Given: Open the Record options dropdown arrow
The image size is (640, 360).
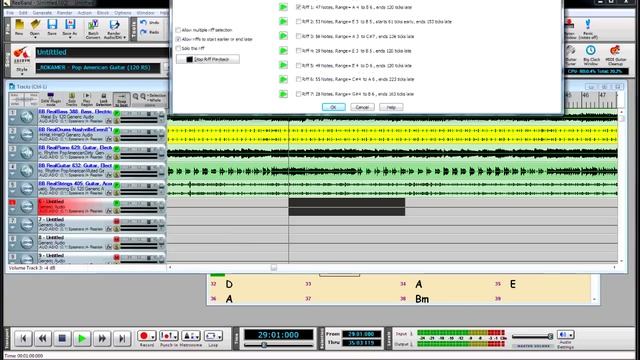Looking at the screenshot, I should (x=152, y=337).
